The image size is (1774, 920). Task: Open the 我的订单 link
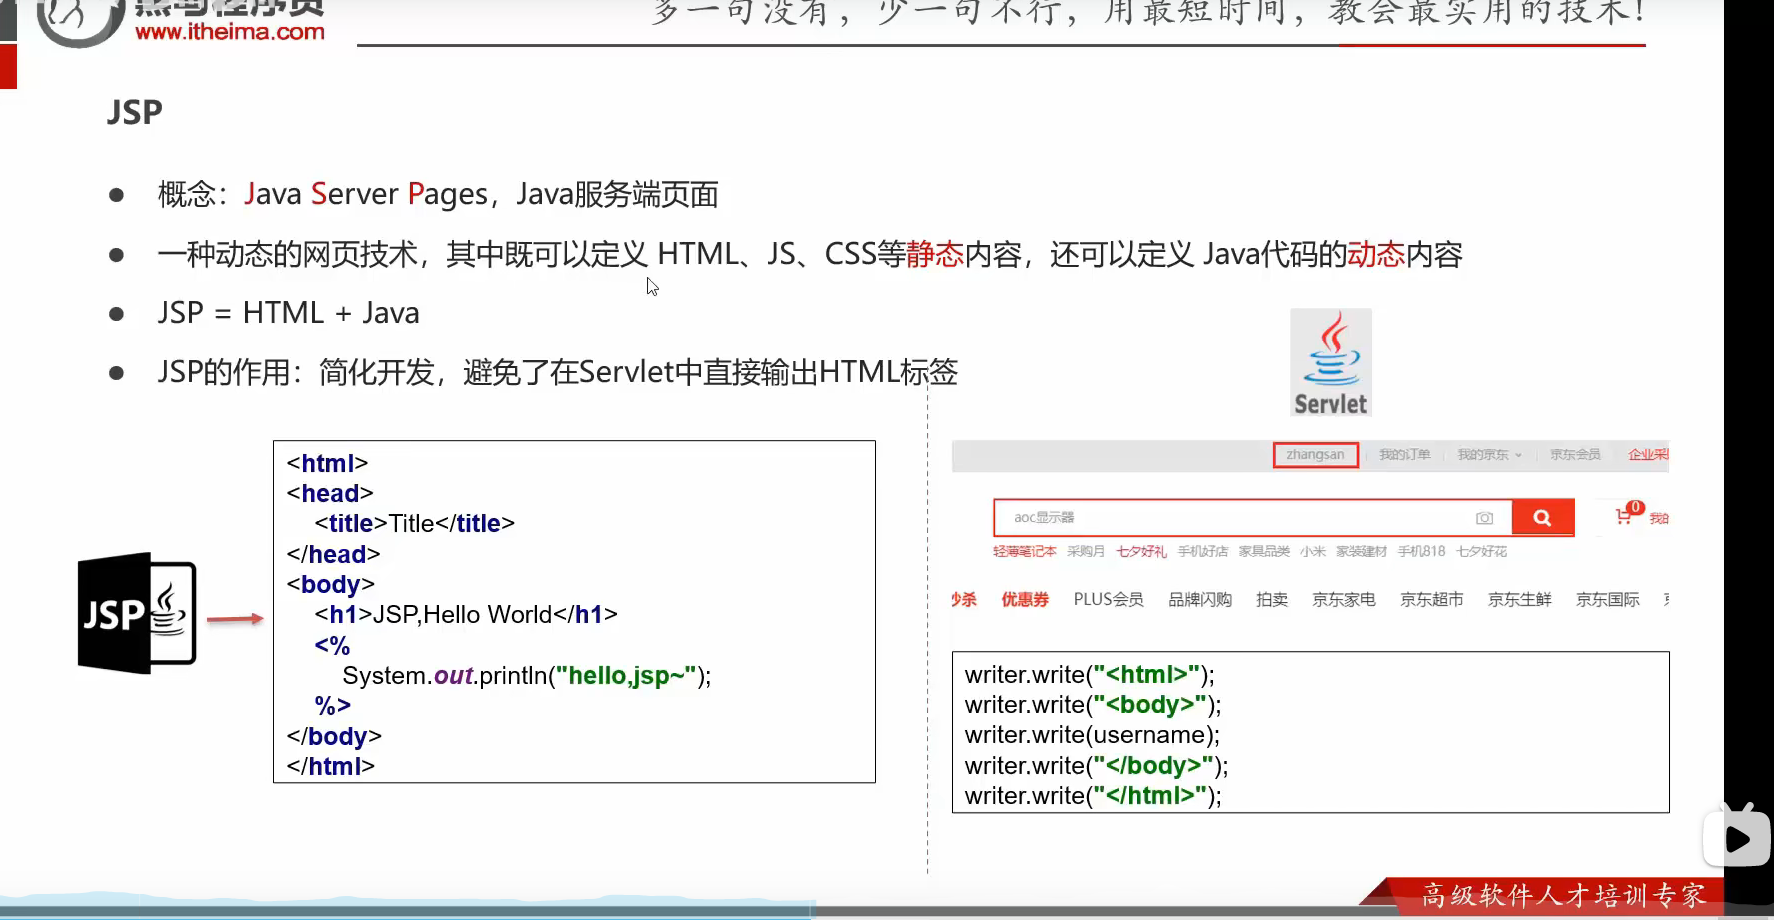(1404, 455)
